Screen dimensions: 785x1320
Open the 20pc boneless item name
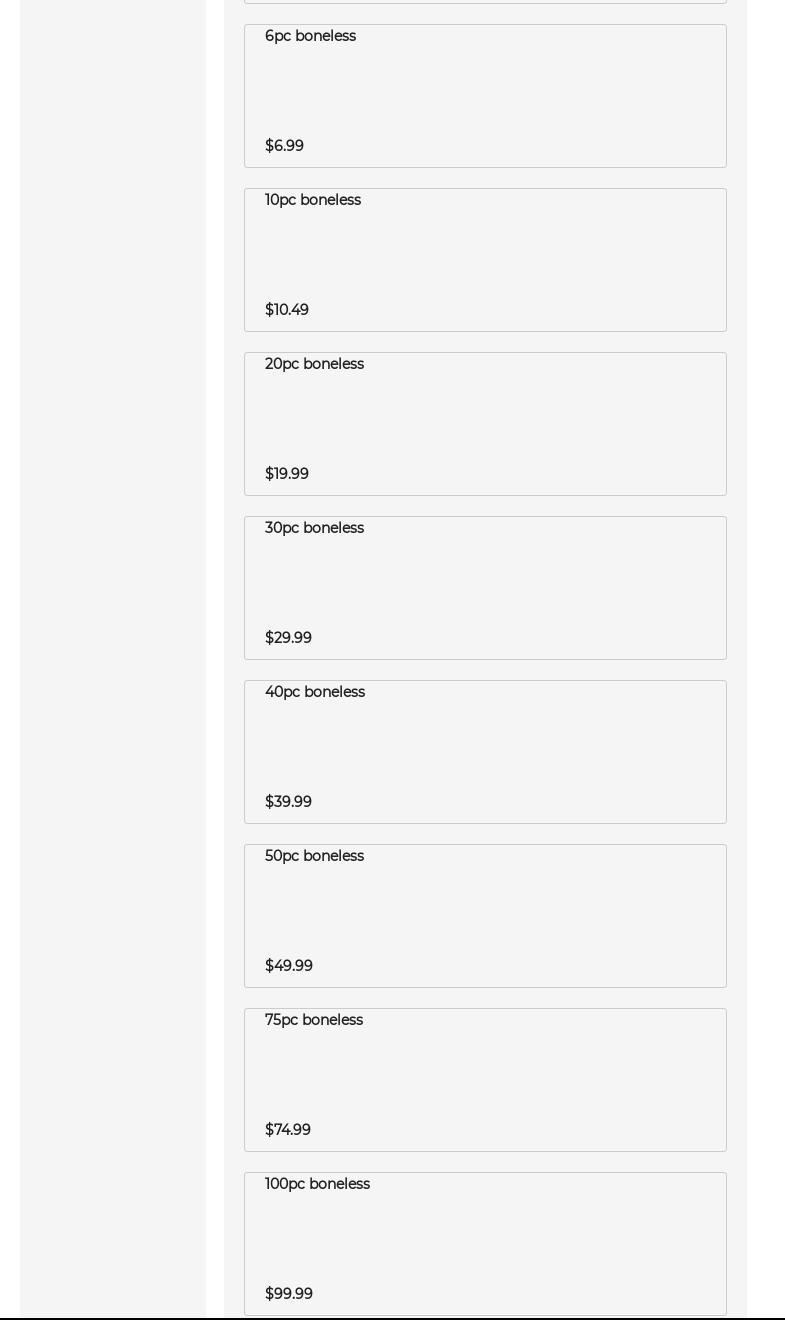[x=314, y=364]
